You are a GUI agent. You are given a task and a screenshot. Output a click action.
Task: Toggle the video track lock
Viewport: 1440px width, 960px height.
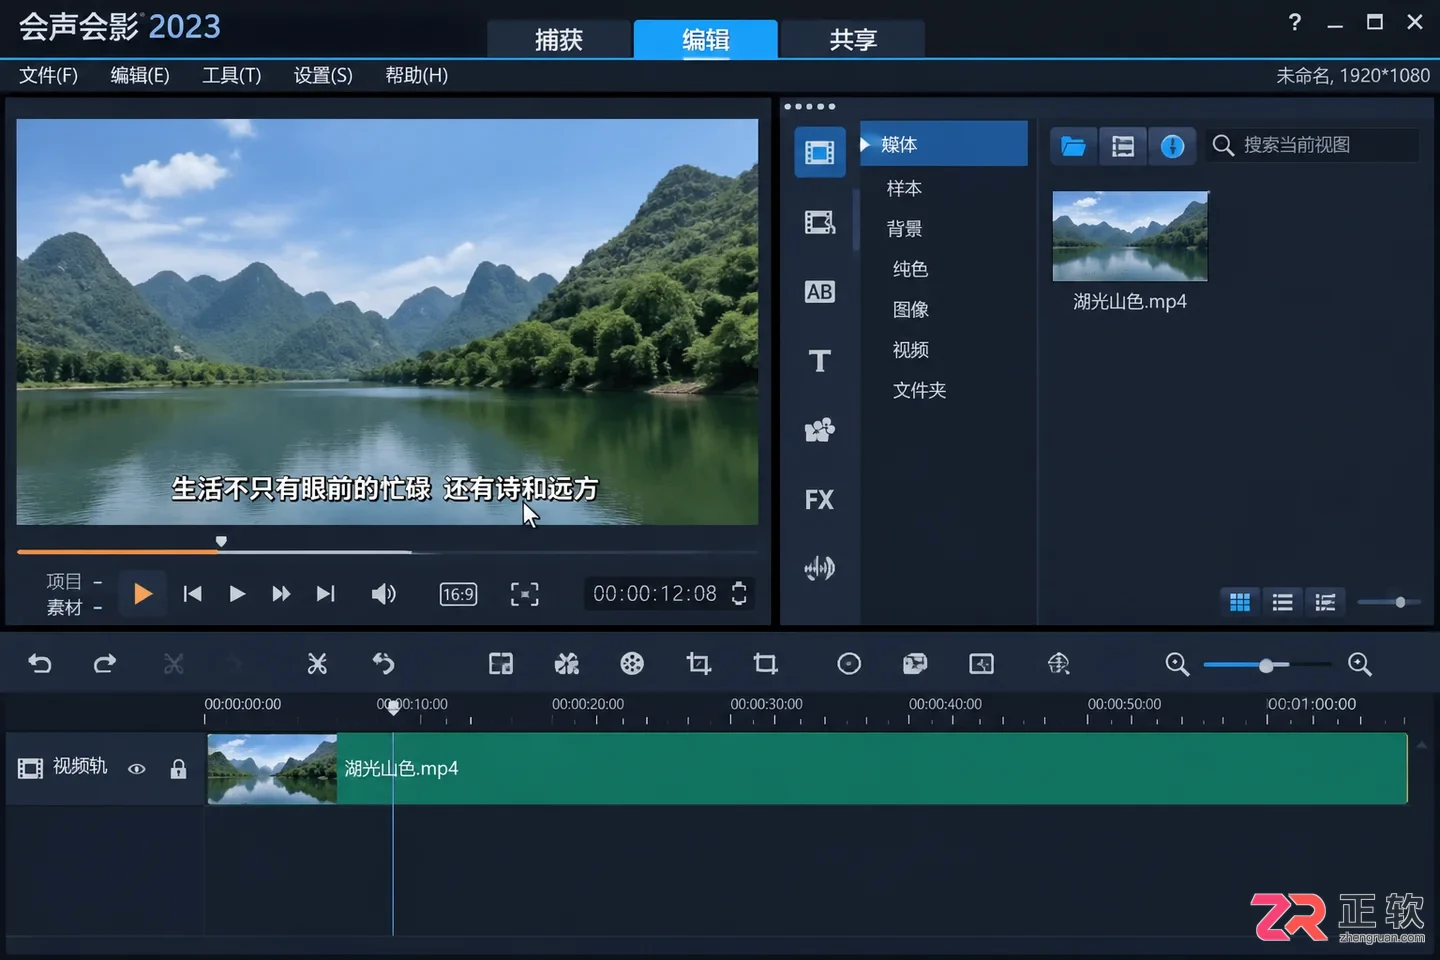point(178,768)
